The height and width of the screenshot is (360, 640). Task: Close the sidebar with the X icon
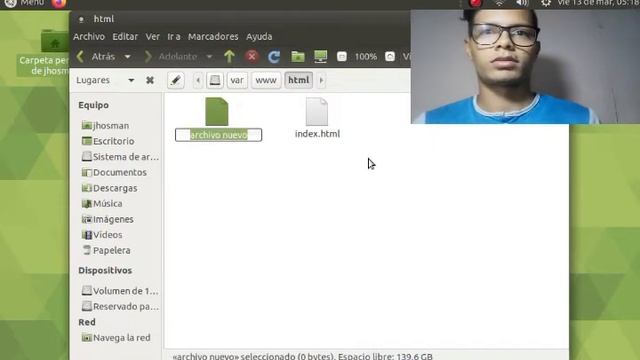150,80
